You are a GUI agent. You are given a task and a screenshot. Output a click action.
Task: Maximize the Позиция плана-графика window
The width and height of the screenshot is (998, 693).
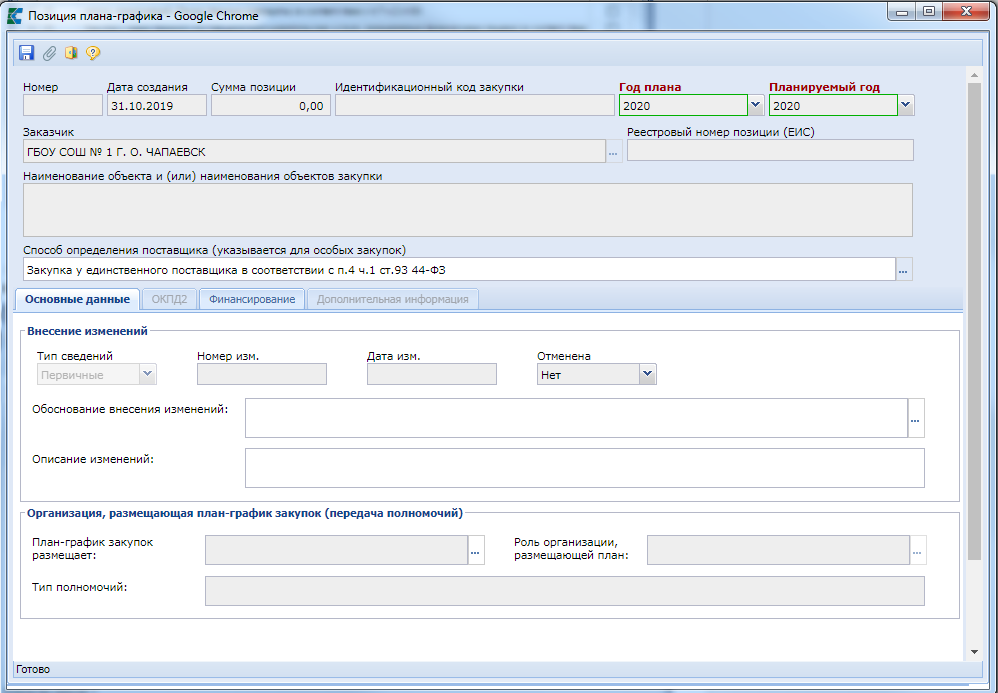coord(929,15)
